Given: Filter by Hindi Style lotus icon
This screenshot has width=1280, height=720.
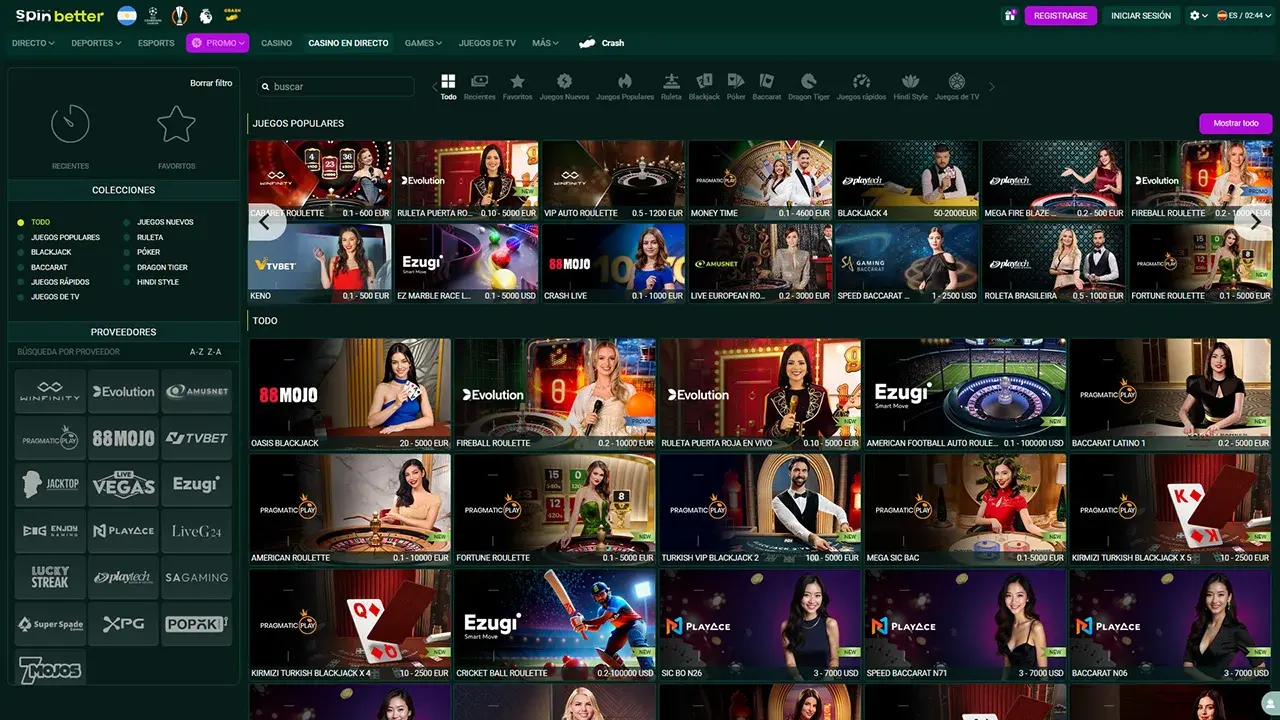Looking at the screenshot, I should tap(910, 87).
